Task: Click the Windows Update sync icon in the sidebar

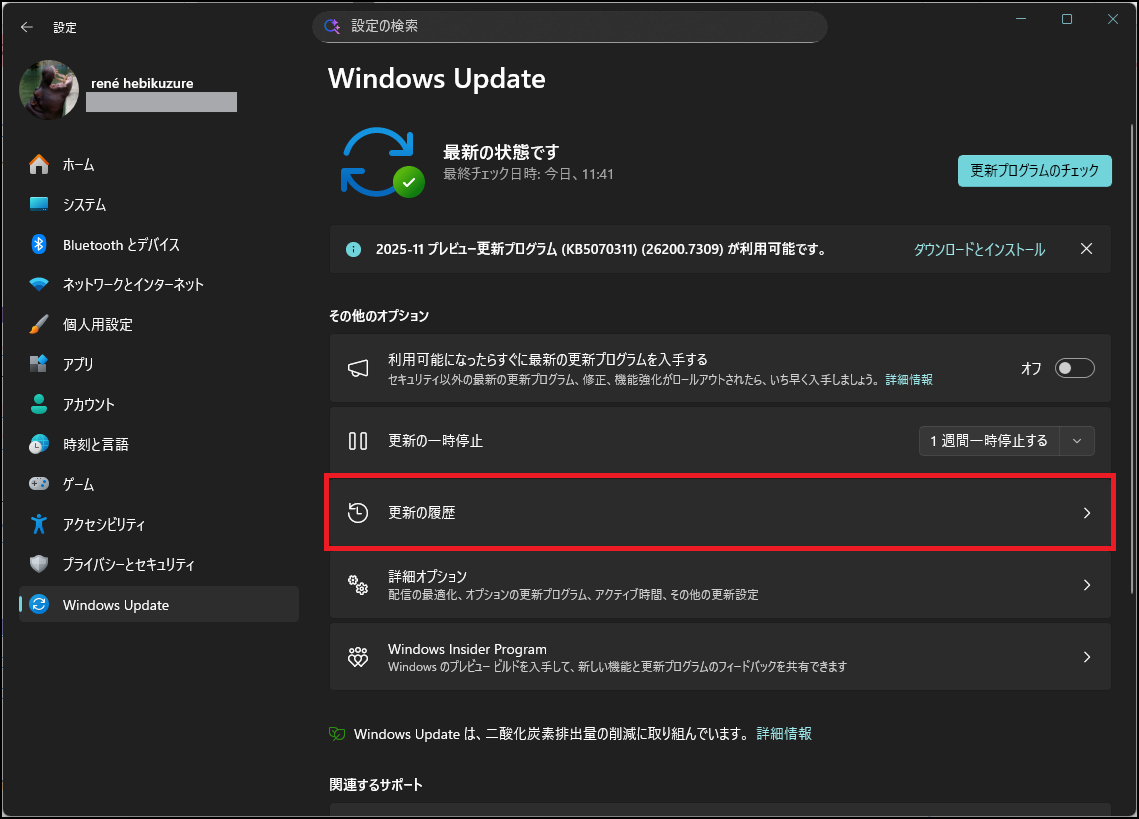Action: click(38, 605)
